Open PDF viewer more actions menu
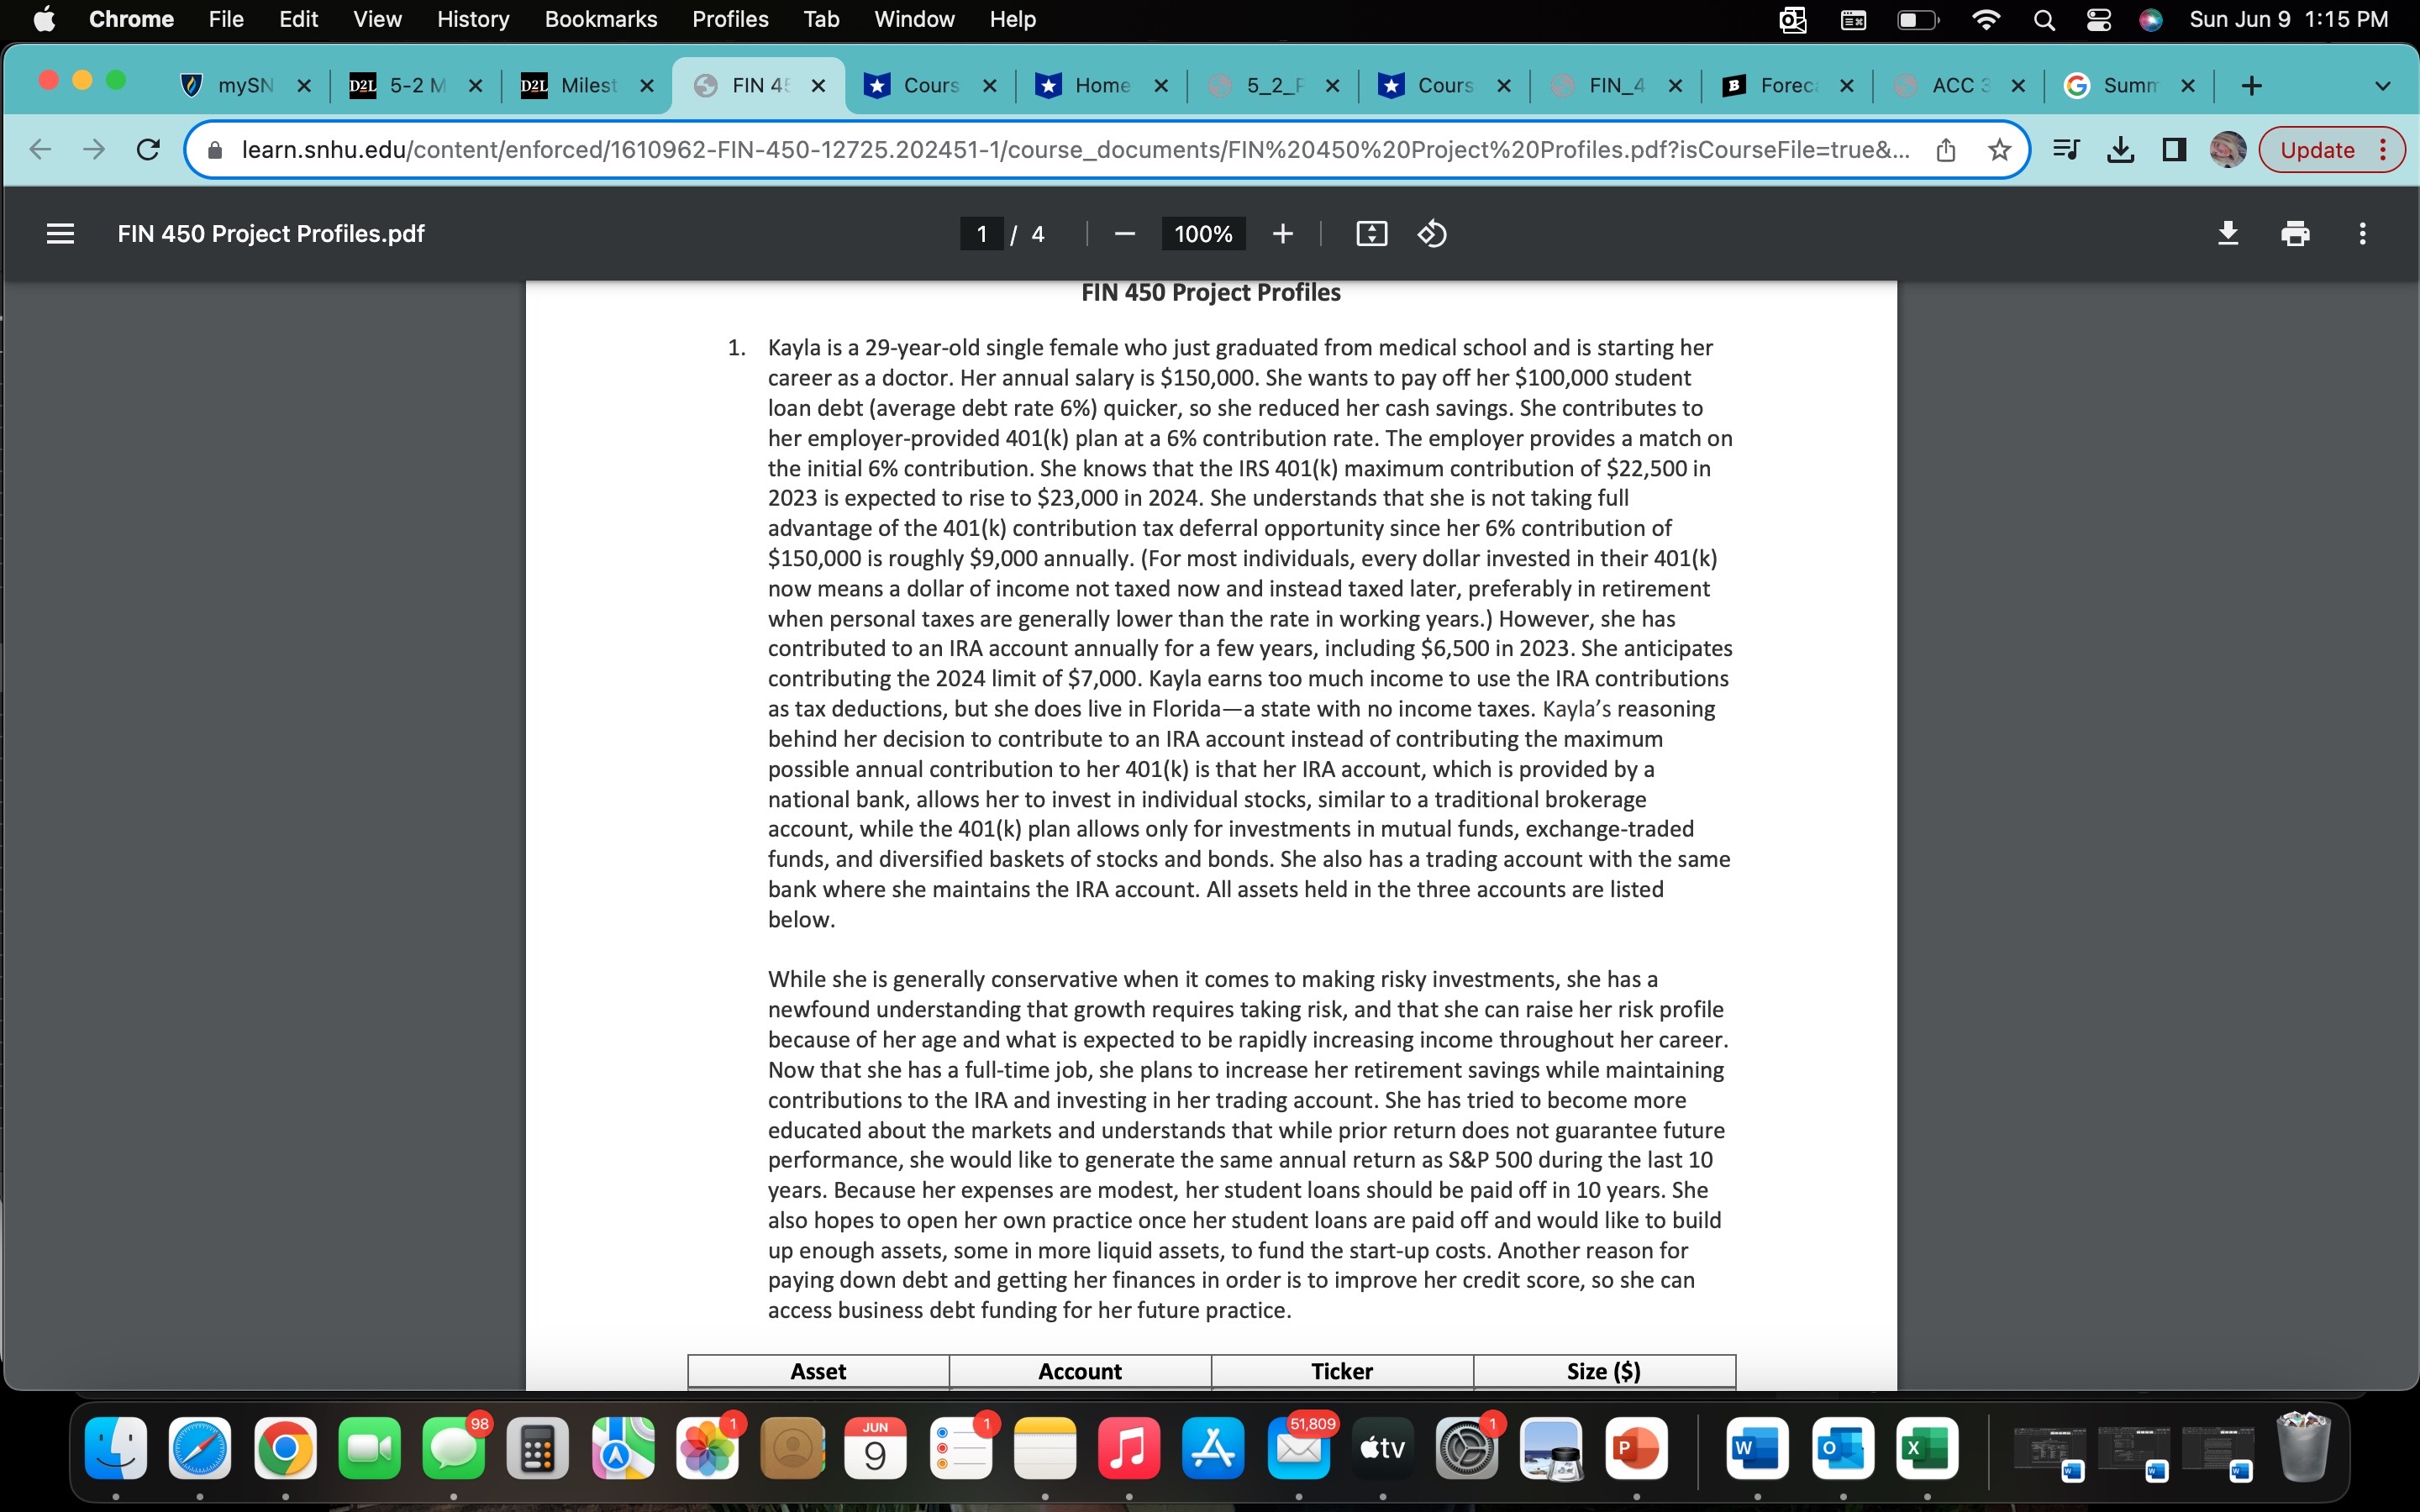 tap(2362, 234)
